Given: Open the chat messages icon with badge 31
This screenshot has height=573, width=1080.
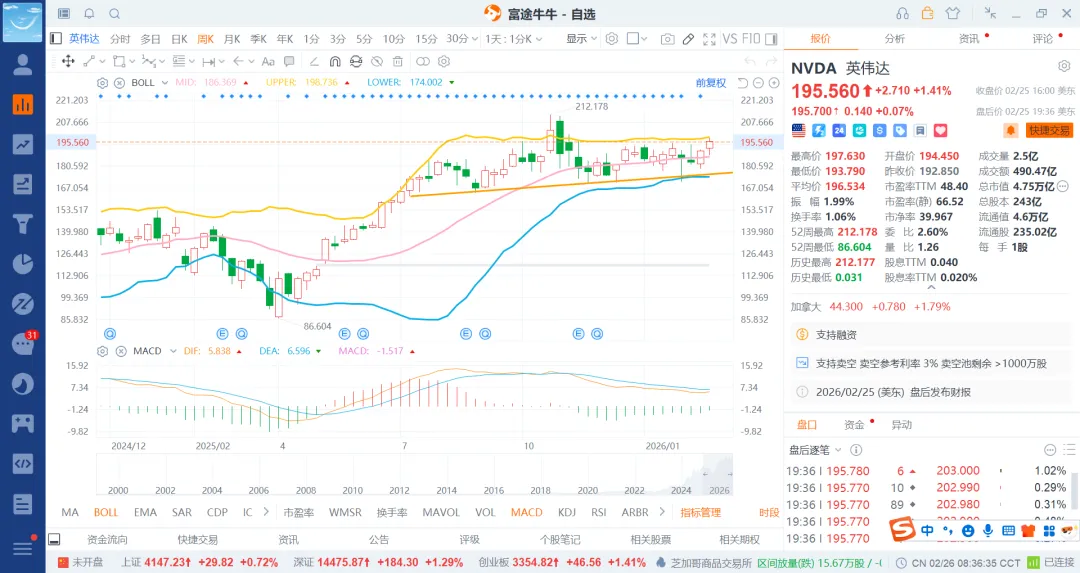Looking at the screenshot, I should [x=23, y=344].
